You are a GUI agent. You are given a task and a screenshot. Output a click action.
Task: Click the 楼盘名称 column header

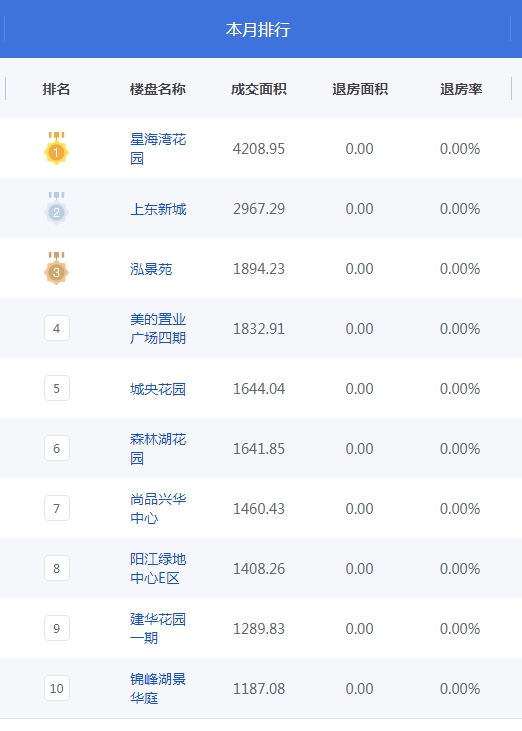(158, 89)
